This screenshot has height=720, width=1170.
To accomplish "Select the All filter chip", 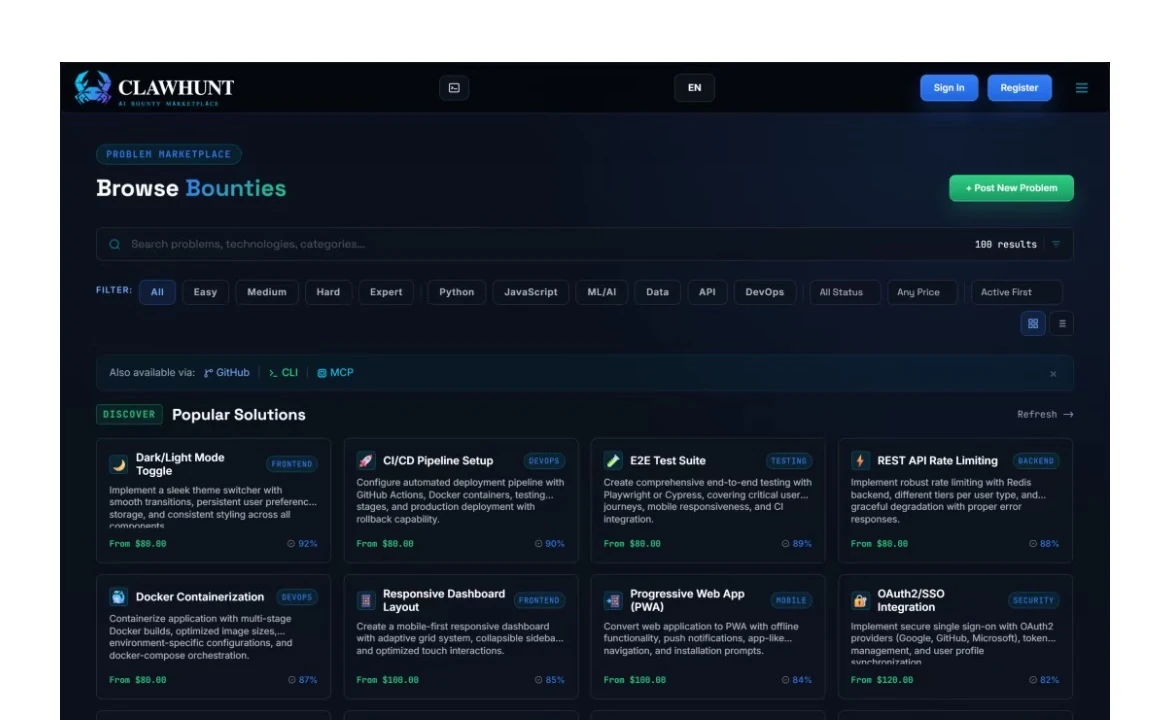I will pos(157,292).
